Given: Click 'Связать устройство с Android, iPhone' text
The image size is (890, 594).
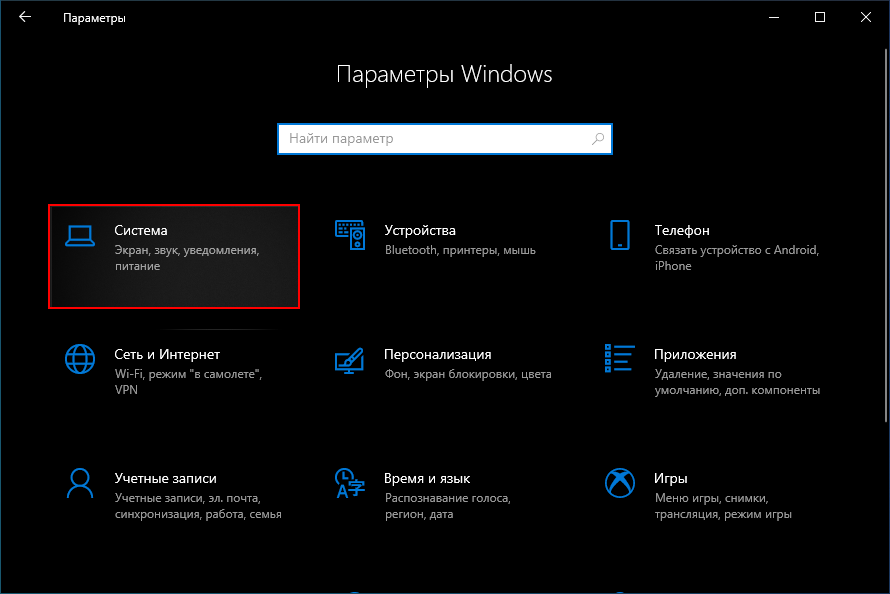Looking at the screenshot, I should 737,258.
